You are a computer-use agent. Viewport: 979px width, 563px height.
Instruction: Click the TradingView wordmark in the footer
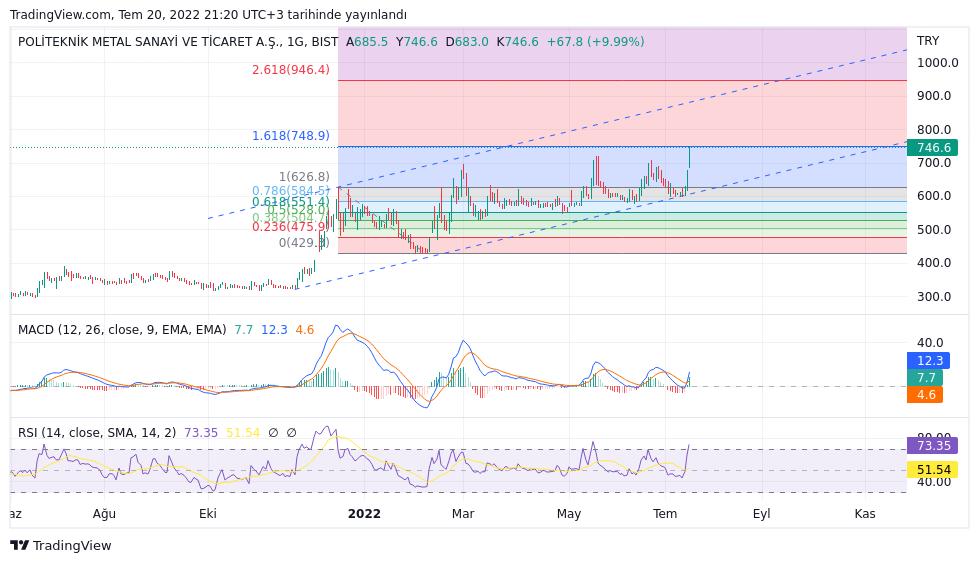pyautogui.click(x=72, y=546)
